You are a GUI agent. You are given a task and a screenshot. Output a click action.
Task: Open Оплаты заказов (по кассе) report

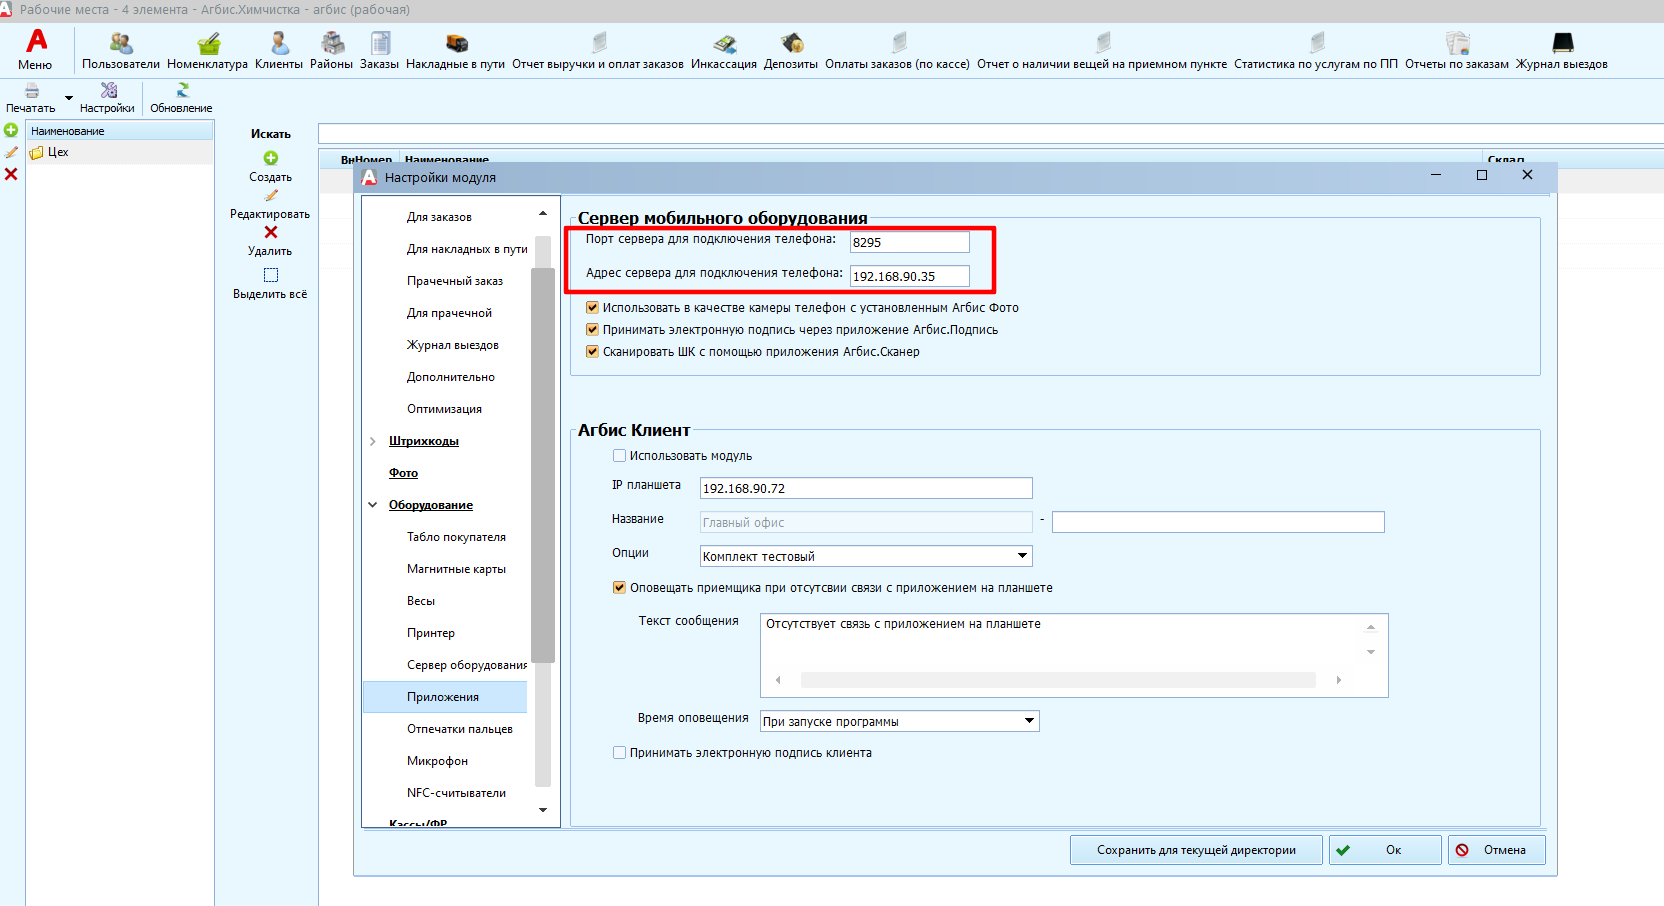click(898, 43)
